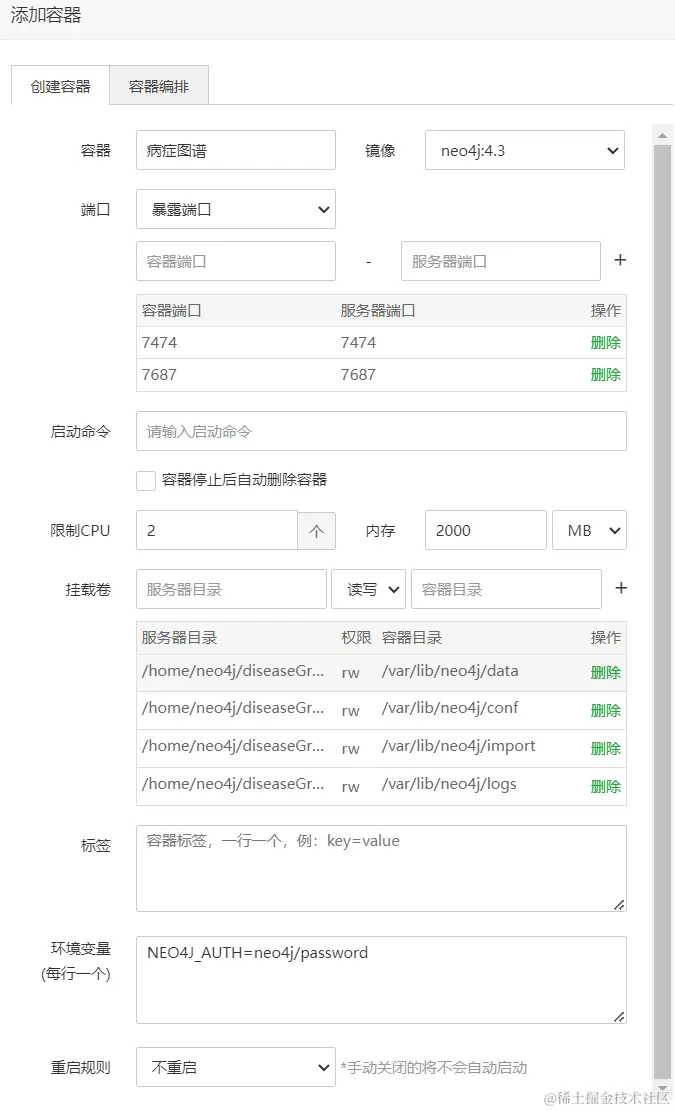Enable auto-delete container after stop checkbox
675x1111 pixels.
pos(146,480)
